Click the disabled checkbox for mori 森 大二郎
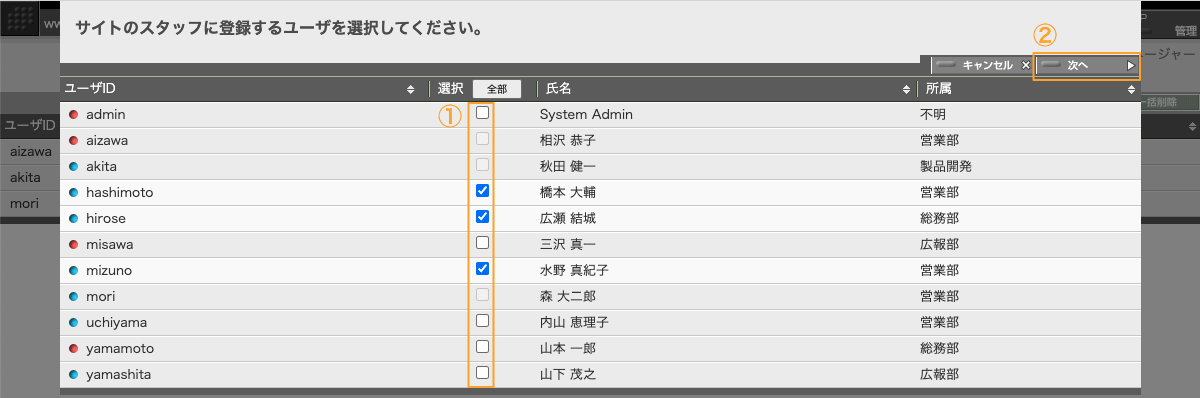Image resolution: width=1200 pixels, height=398 pixels. coord(483,294)
